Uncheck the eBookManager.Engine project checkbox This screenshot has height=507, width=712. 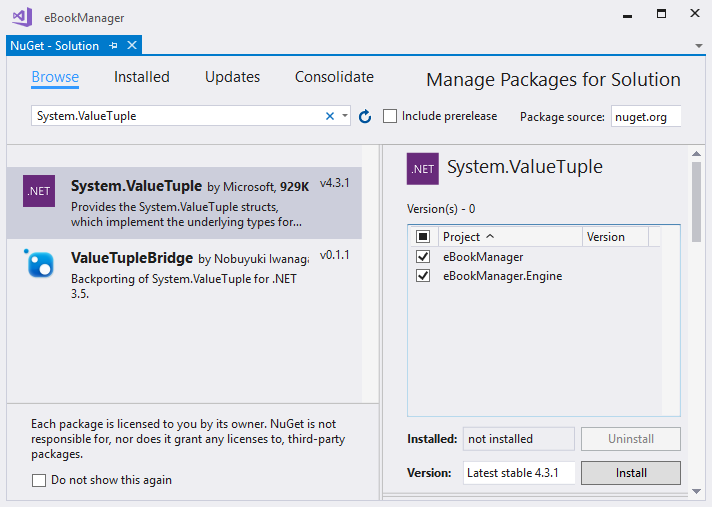[423, 276]
